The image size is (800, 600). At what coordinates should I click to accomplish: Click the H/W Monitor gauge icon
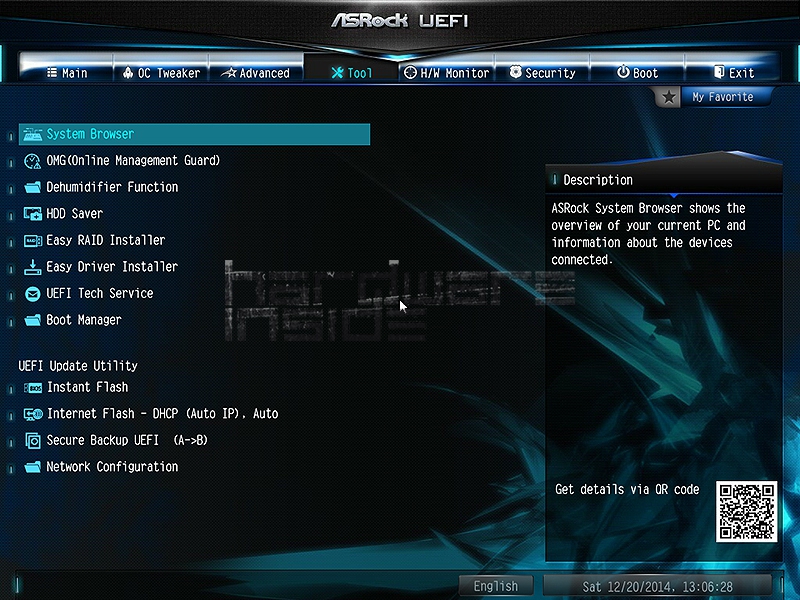[x=410, y=73]
